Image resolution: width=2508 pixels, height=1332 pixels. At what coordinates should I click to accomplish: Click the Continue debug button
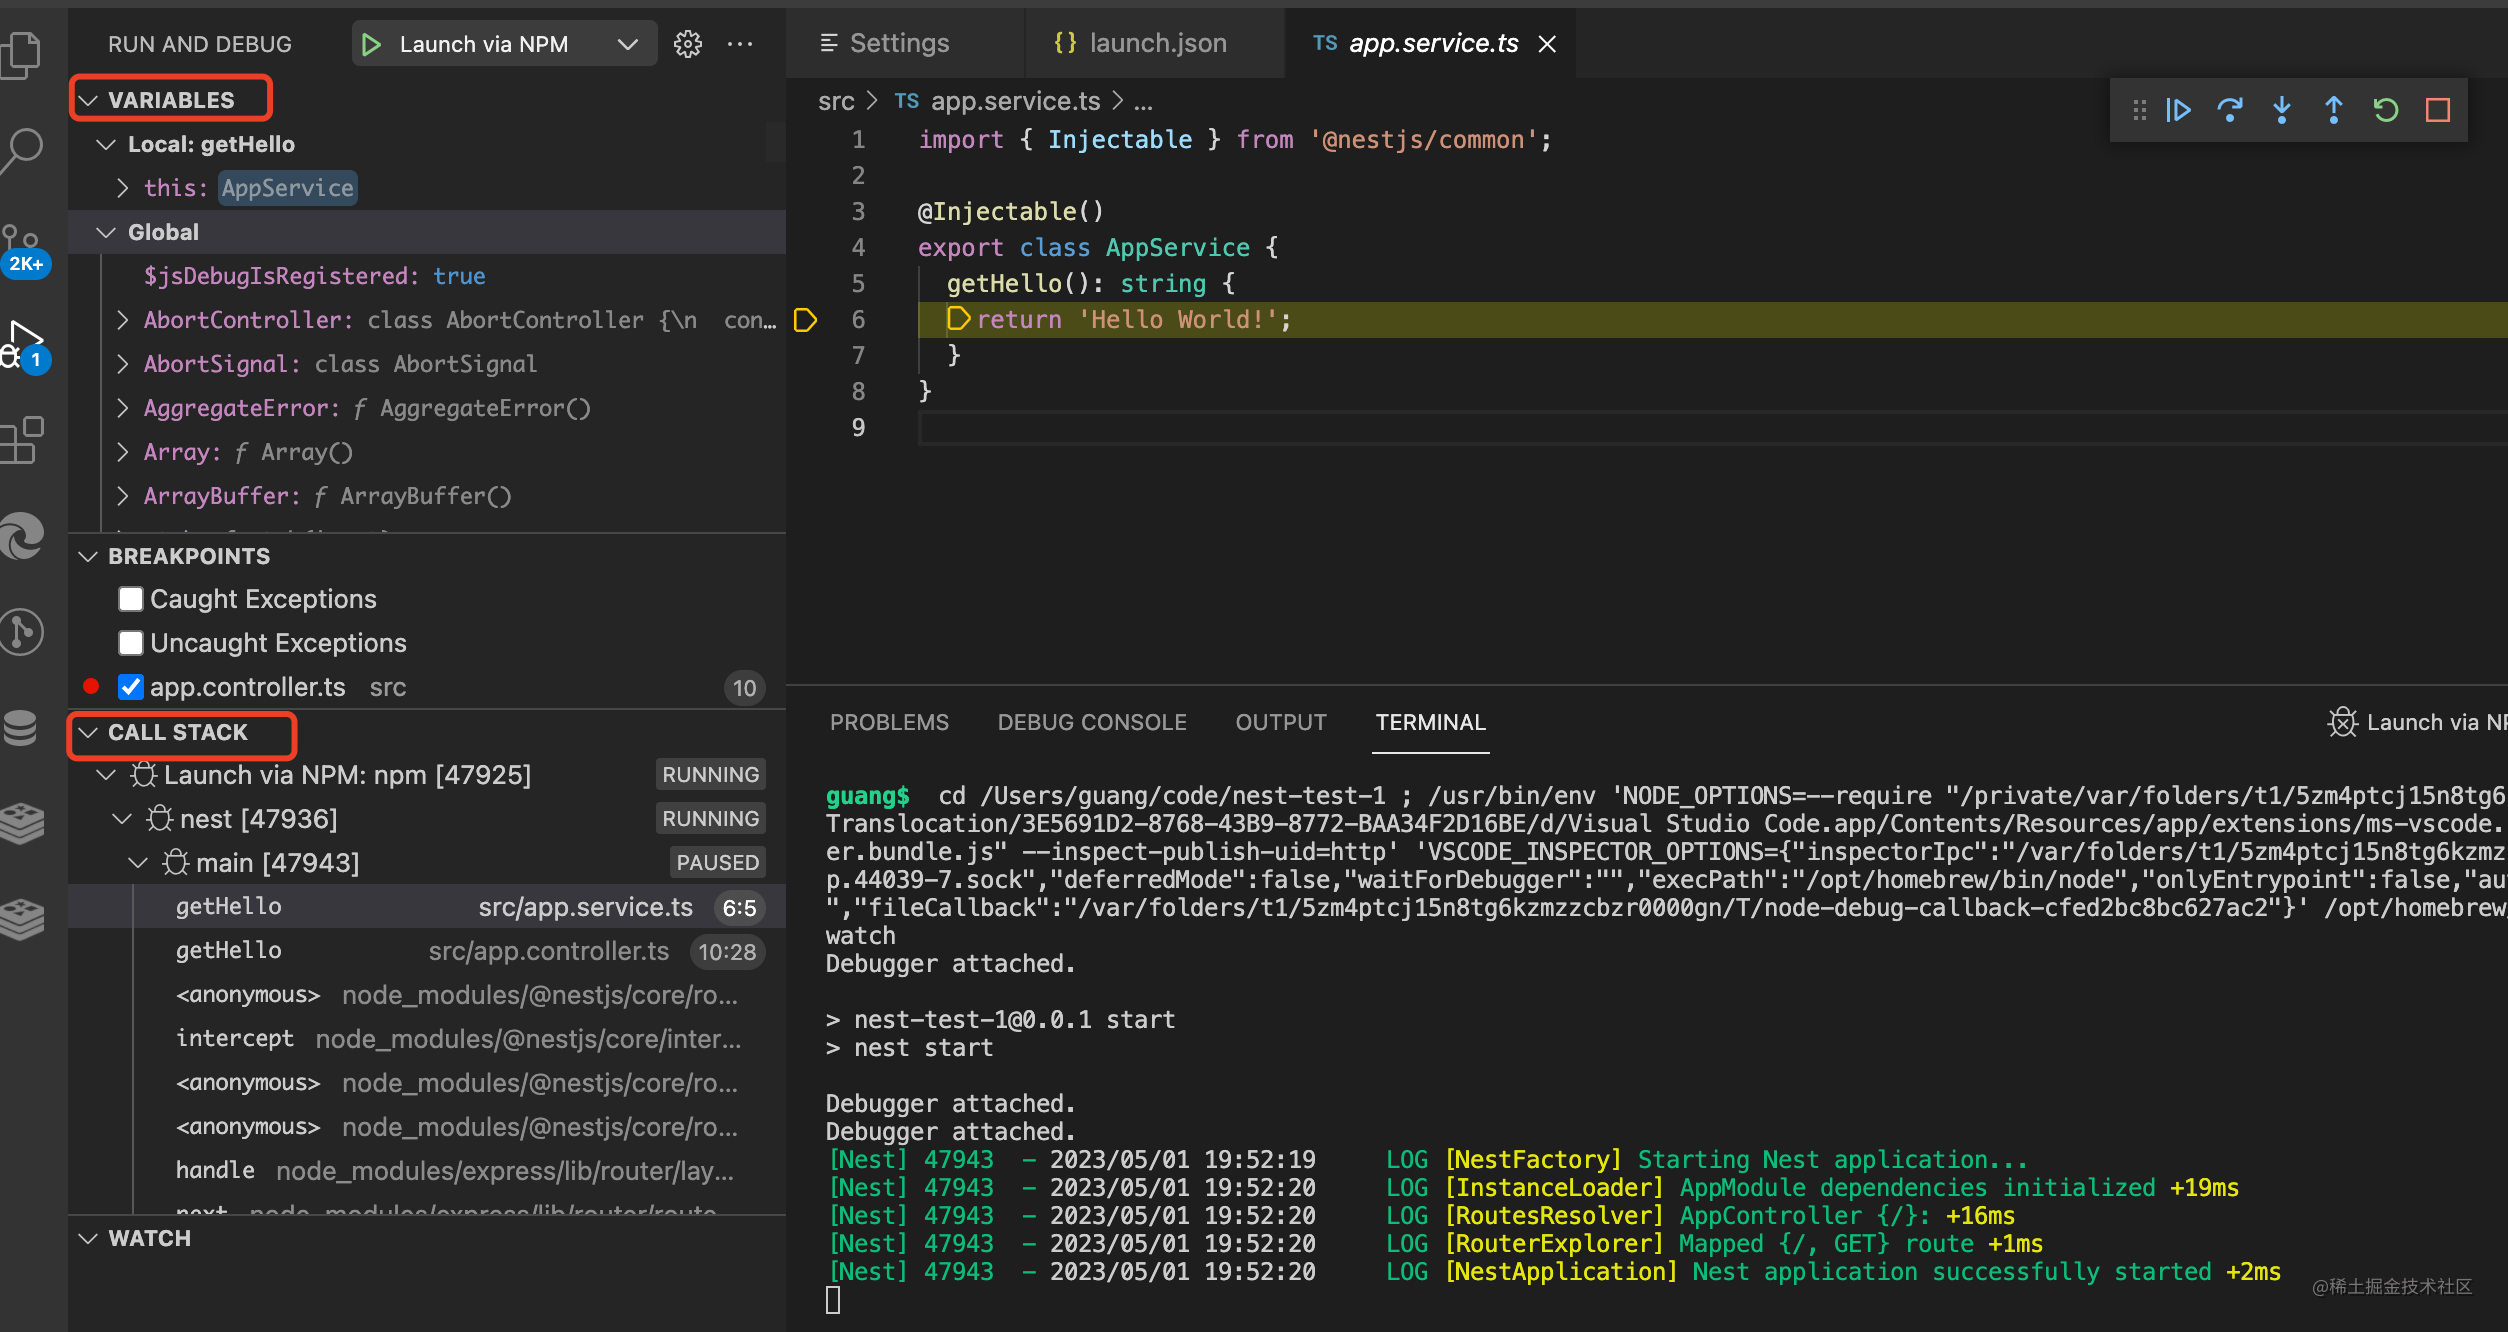(x=2178, y=110)
